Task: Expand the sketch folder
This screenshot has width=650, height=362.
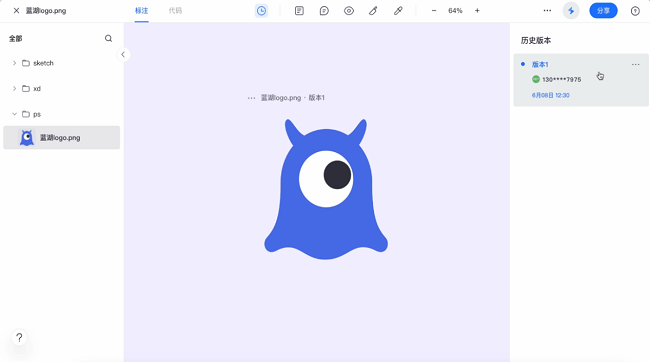Action: point(15,63)
